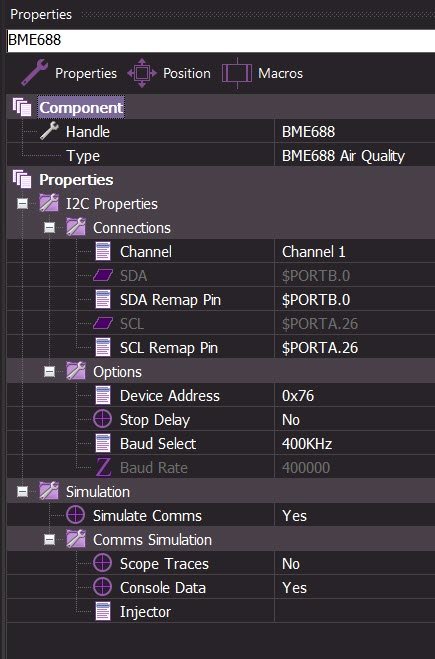Select the Device Address 0x76 value

point(354,395)
